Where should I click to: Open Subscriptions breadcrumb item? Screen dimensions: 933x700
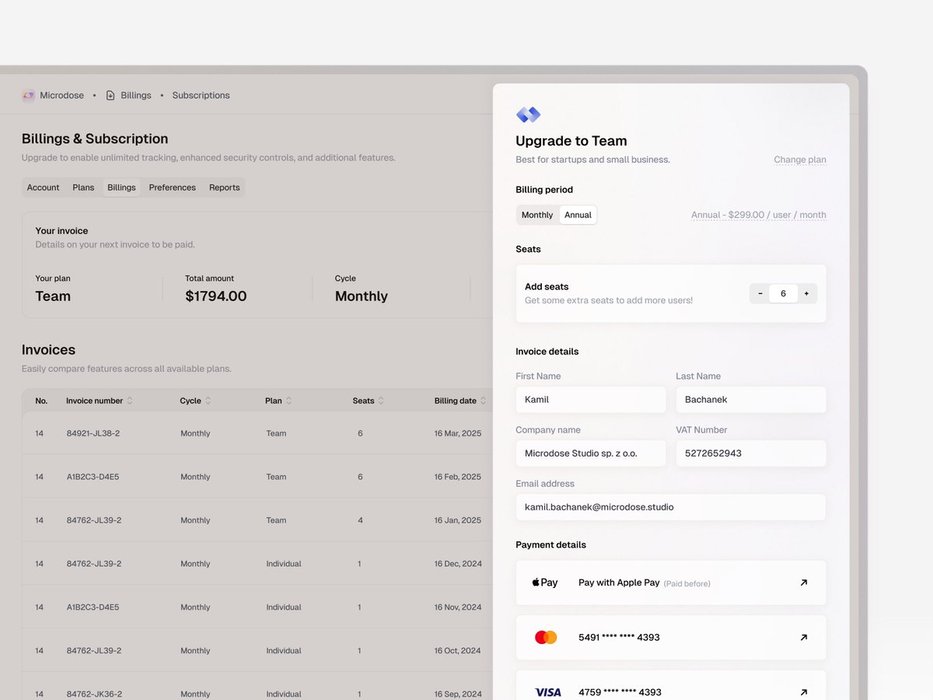coord(201,95)
